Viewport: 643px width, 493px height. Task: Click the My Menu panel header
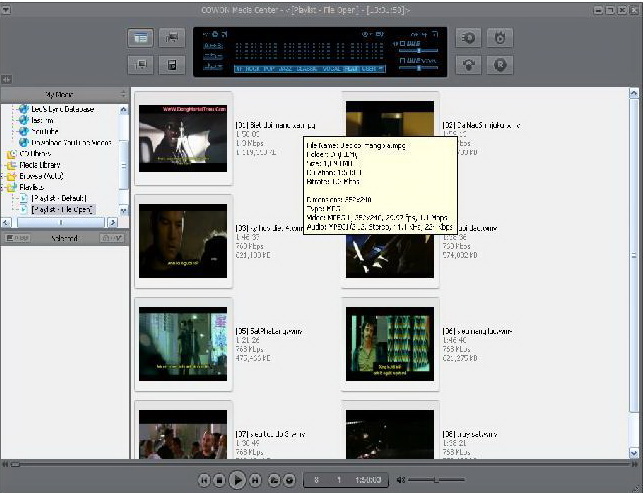point(65,95)
